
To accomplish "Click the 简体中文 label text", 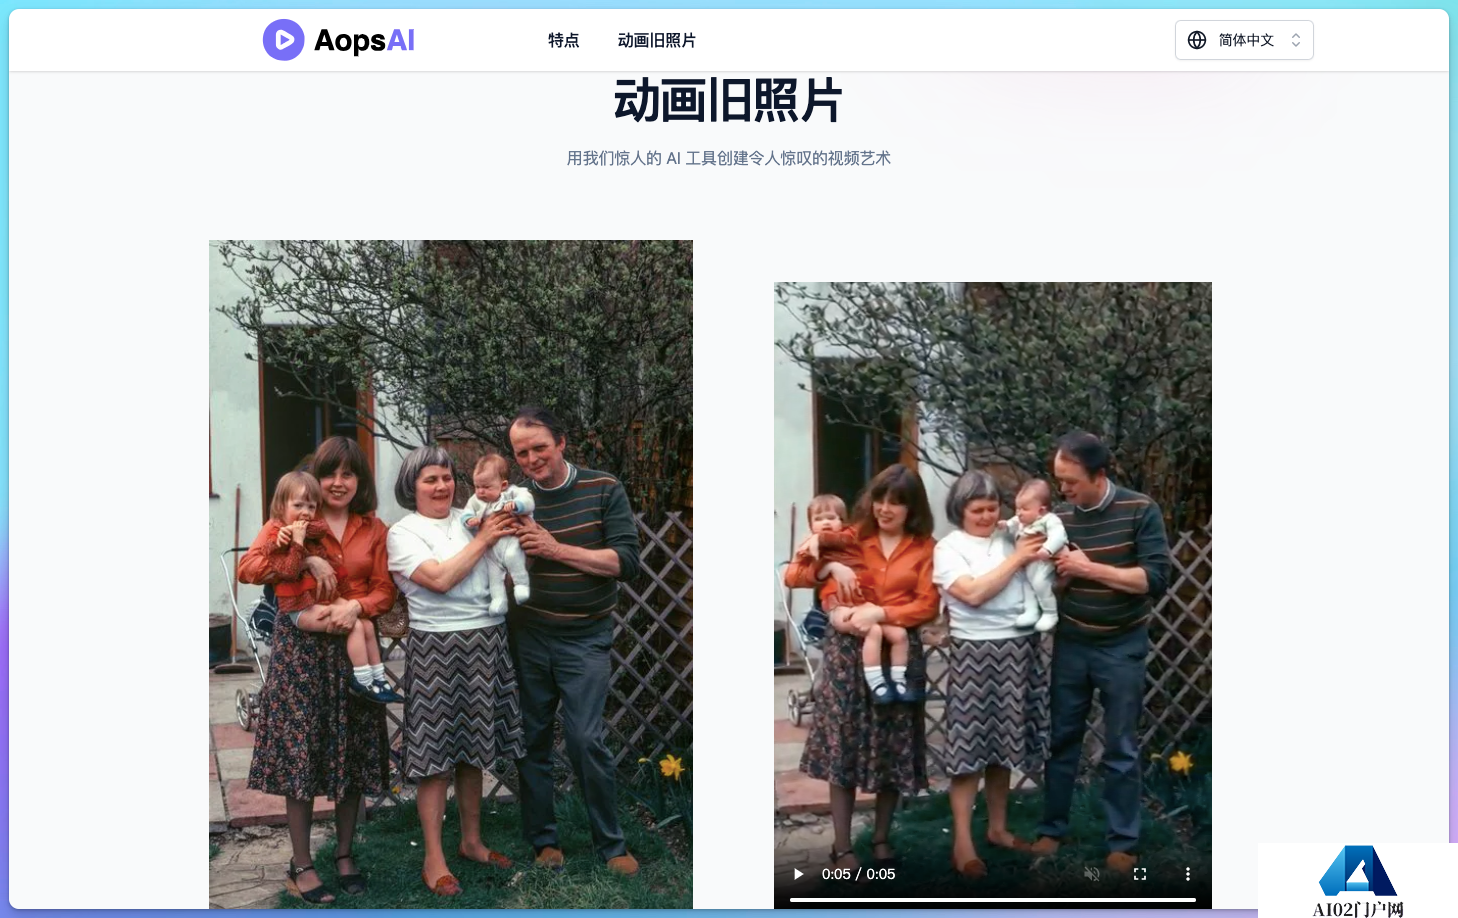I will [x=1246, y=40].
